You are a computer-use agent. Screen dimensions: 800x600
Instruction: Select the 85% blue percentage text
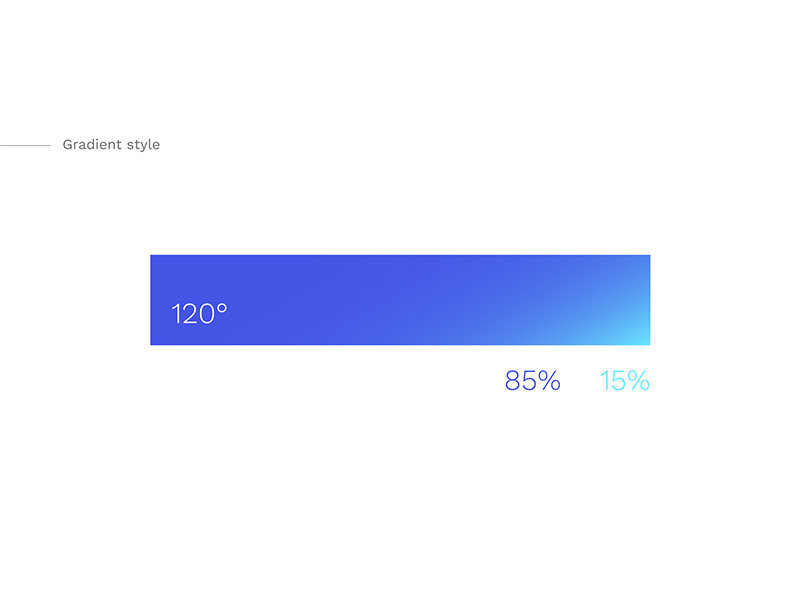(533, 381)
